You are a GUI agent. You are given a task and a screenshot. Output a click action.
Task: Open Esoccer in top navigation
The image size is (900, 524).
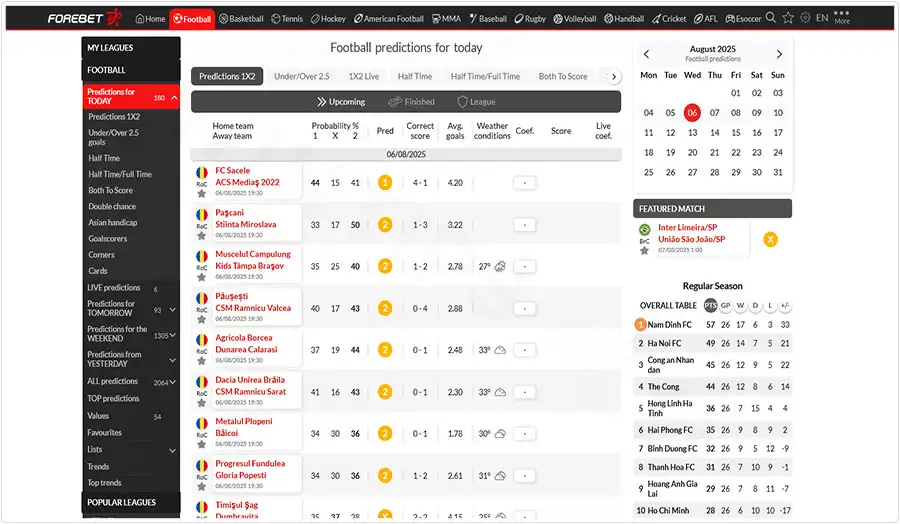point(743,18)
